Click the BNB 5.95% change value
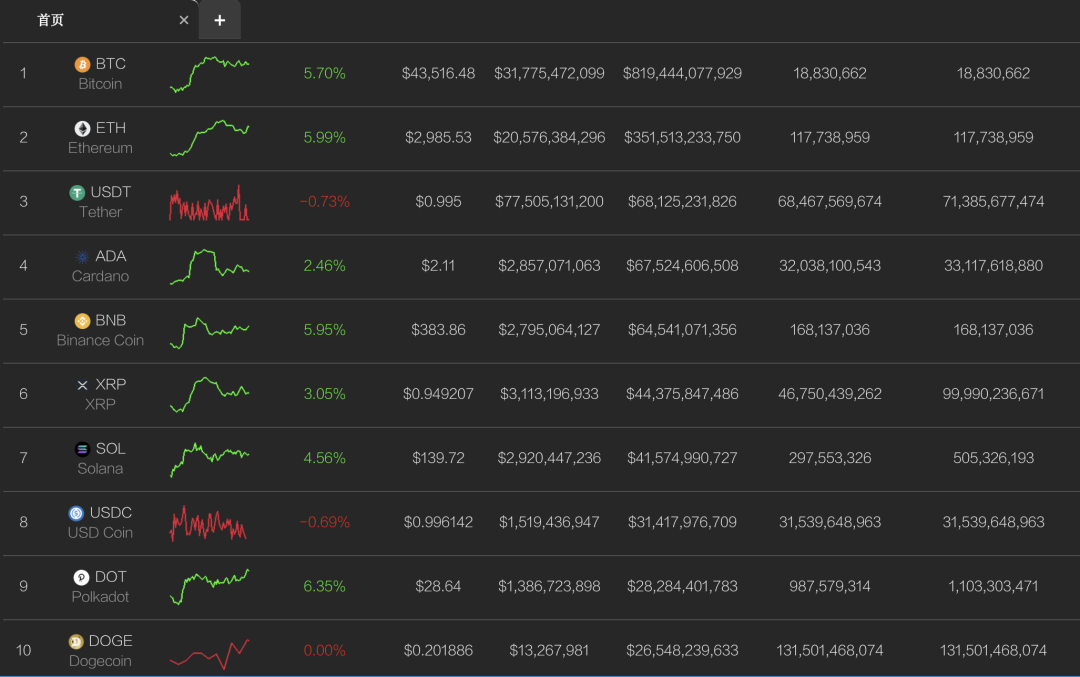Screen dimensions: 1080x677 [x=324, y=330]
